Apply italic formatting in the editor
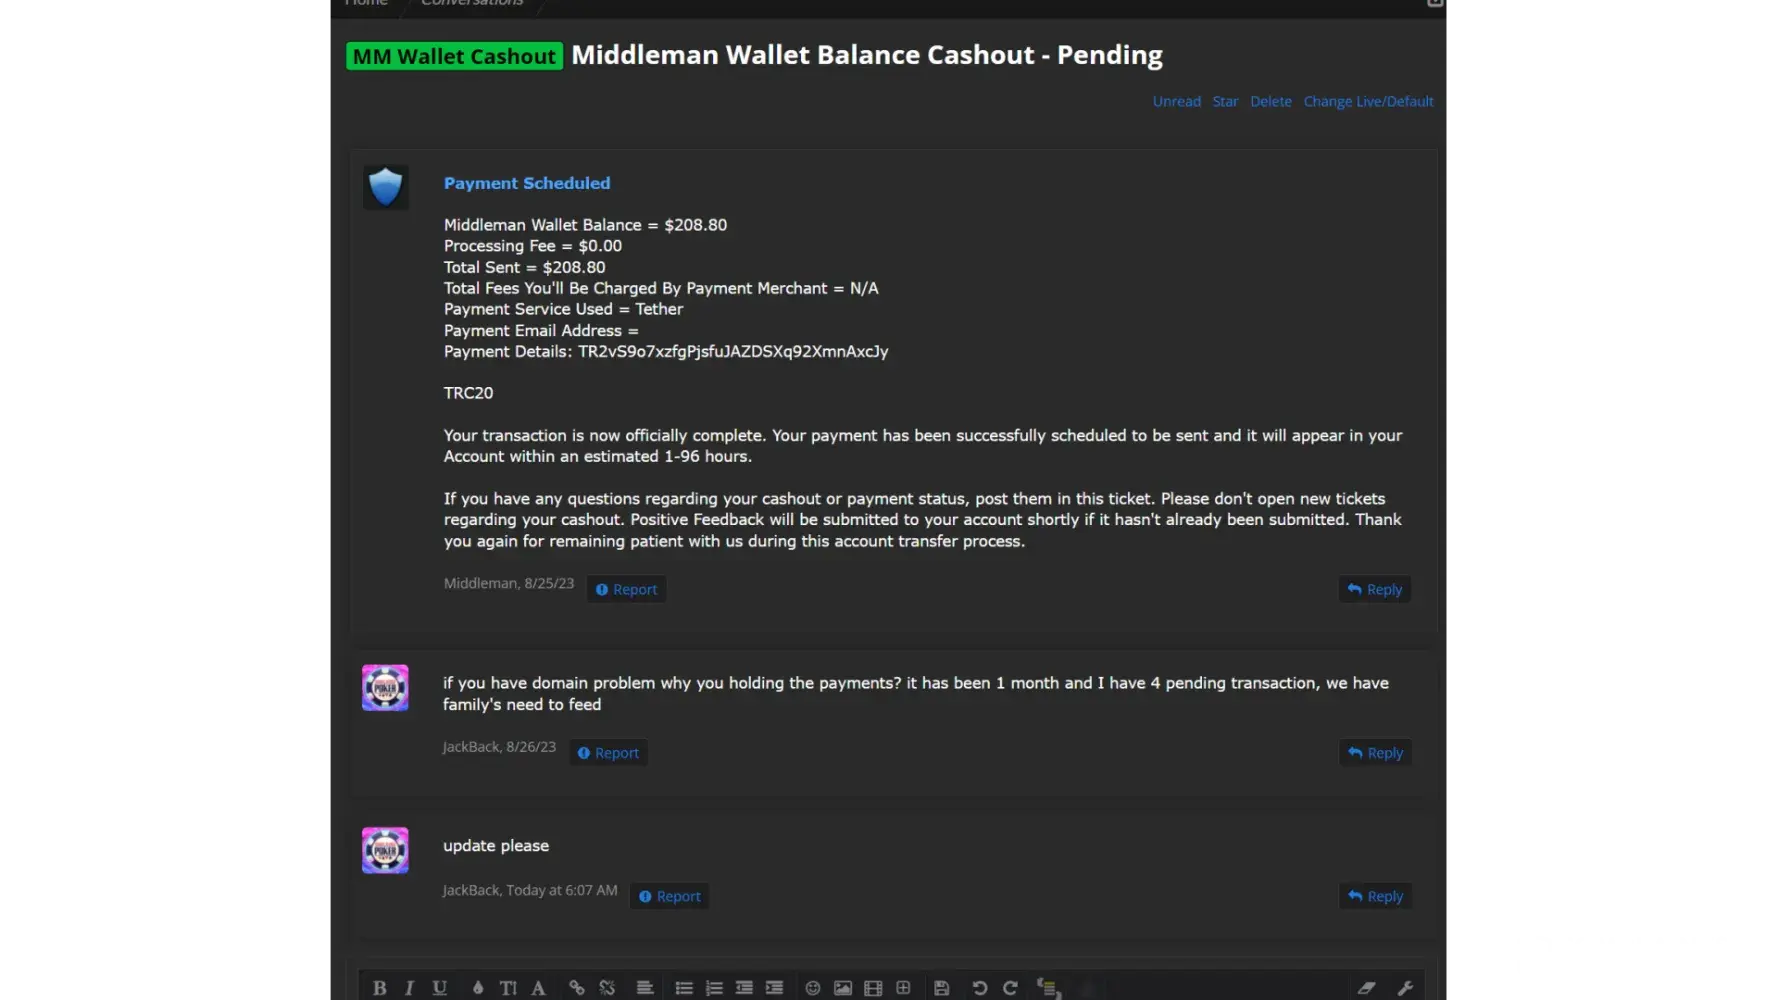1778x1000 pixels. [x=409, y=988]
